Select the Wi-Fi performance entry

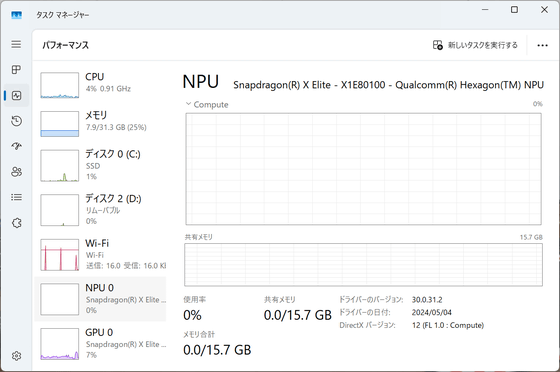(x=101, y=255)
